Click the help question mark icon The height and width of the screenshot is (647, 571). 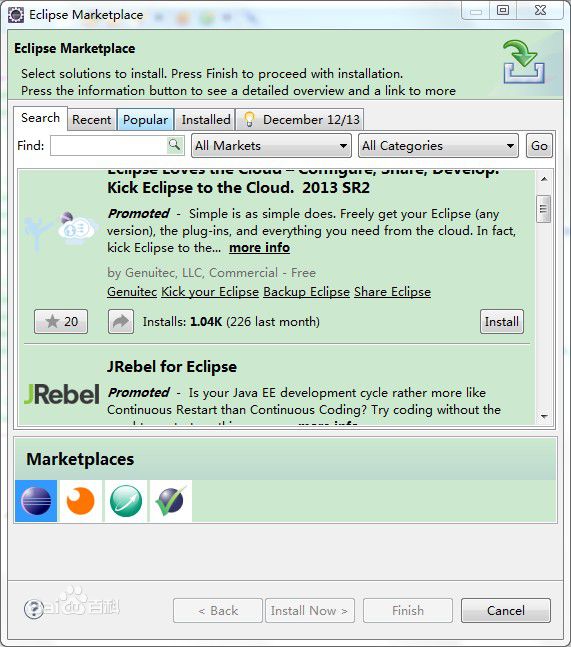coord(33,609)
